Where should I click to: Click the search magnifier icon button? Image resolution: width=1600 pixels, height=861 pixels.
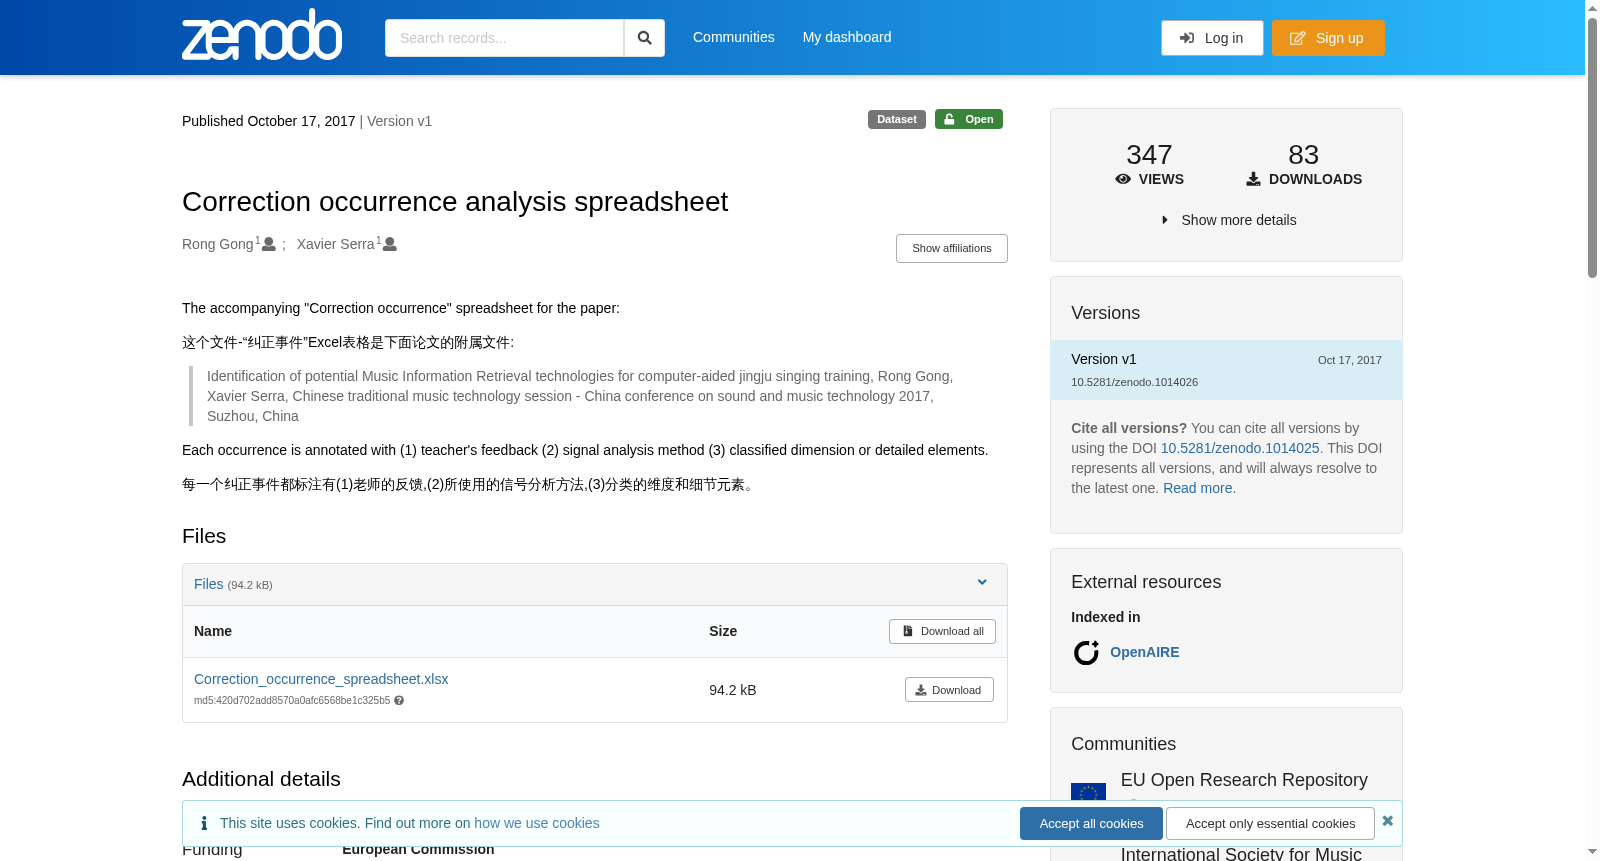pyautogui.click(x=644, y=38)
